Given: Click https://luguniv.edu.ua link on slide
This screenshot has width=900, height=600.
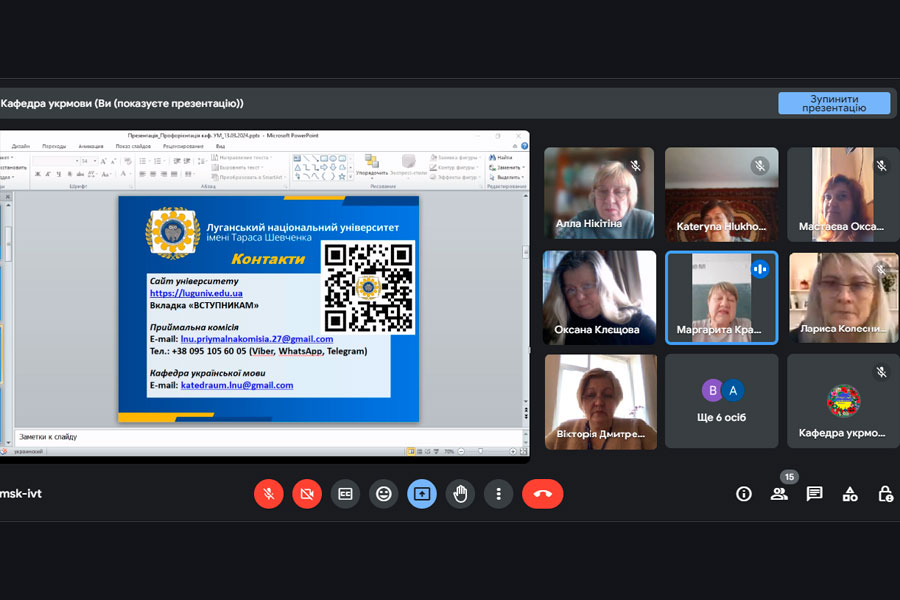Looking at the screenshot, I should (x=196, y=293).
